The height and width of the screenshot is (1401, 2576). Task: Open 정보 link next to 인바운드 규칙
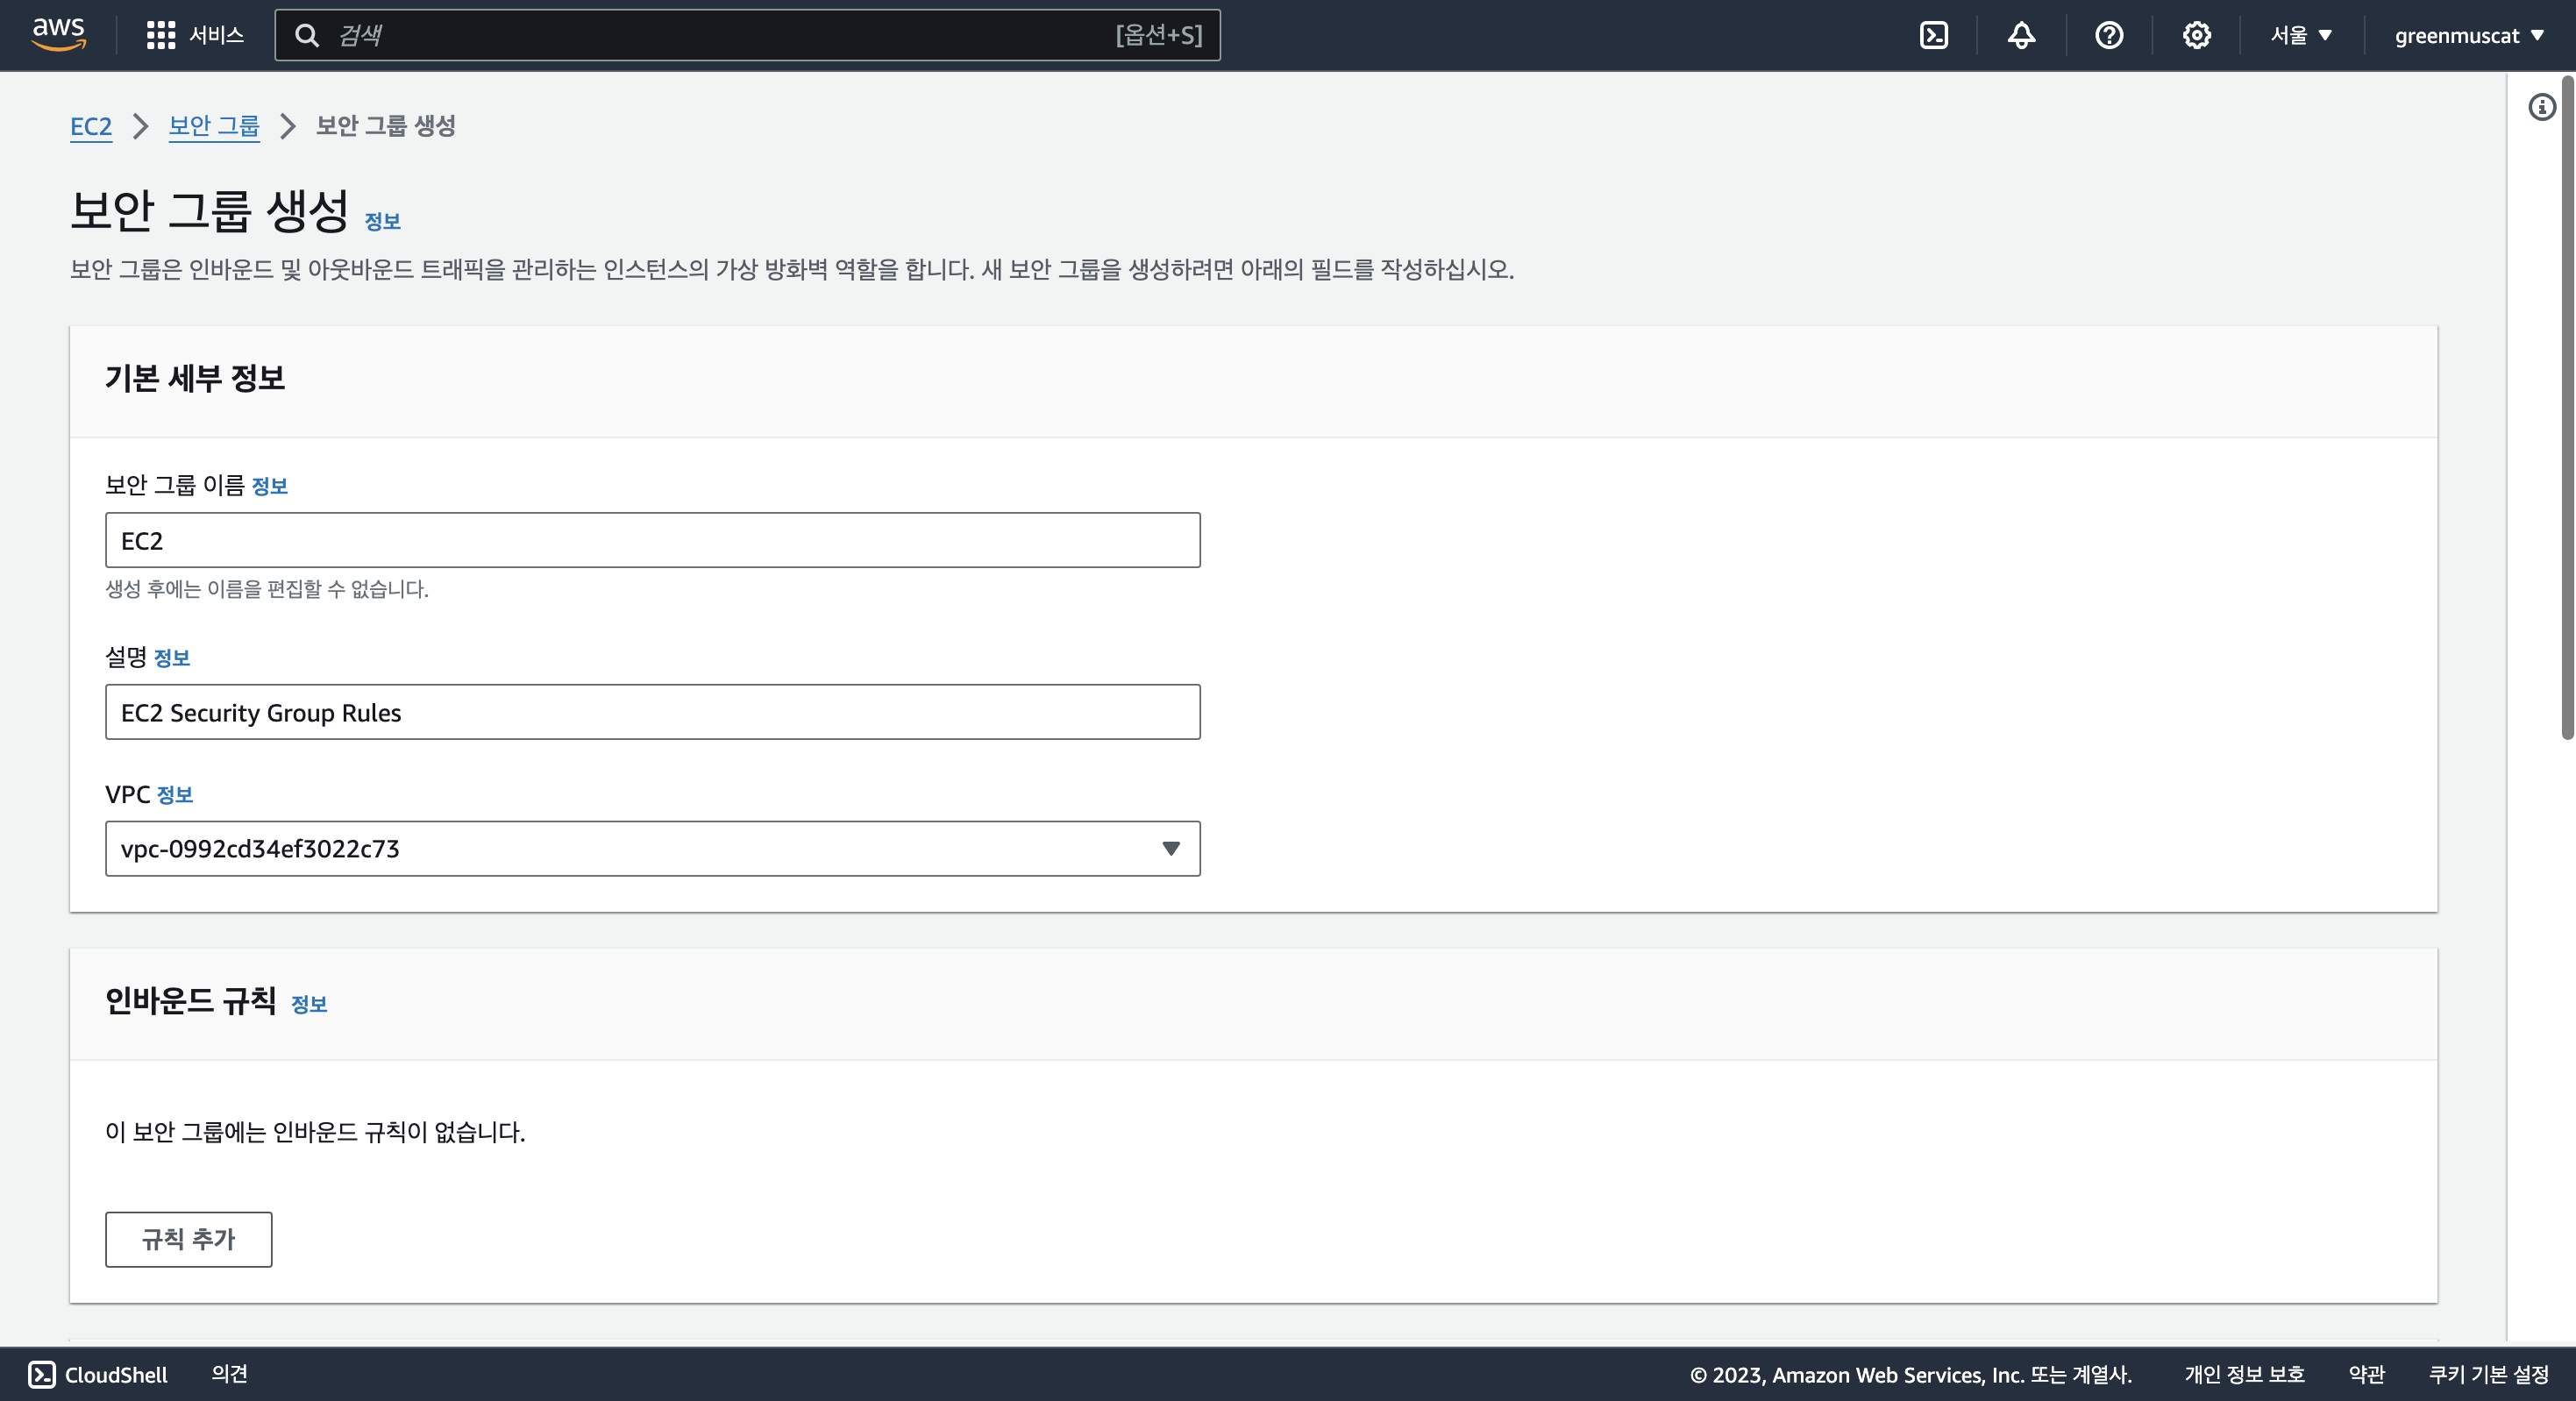pyautogui.click(x=309, y=1004)
